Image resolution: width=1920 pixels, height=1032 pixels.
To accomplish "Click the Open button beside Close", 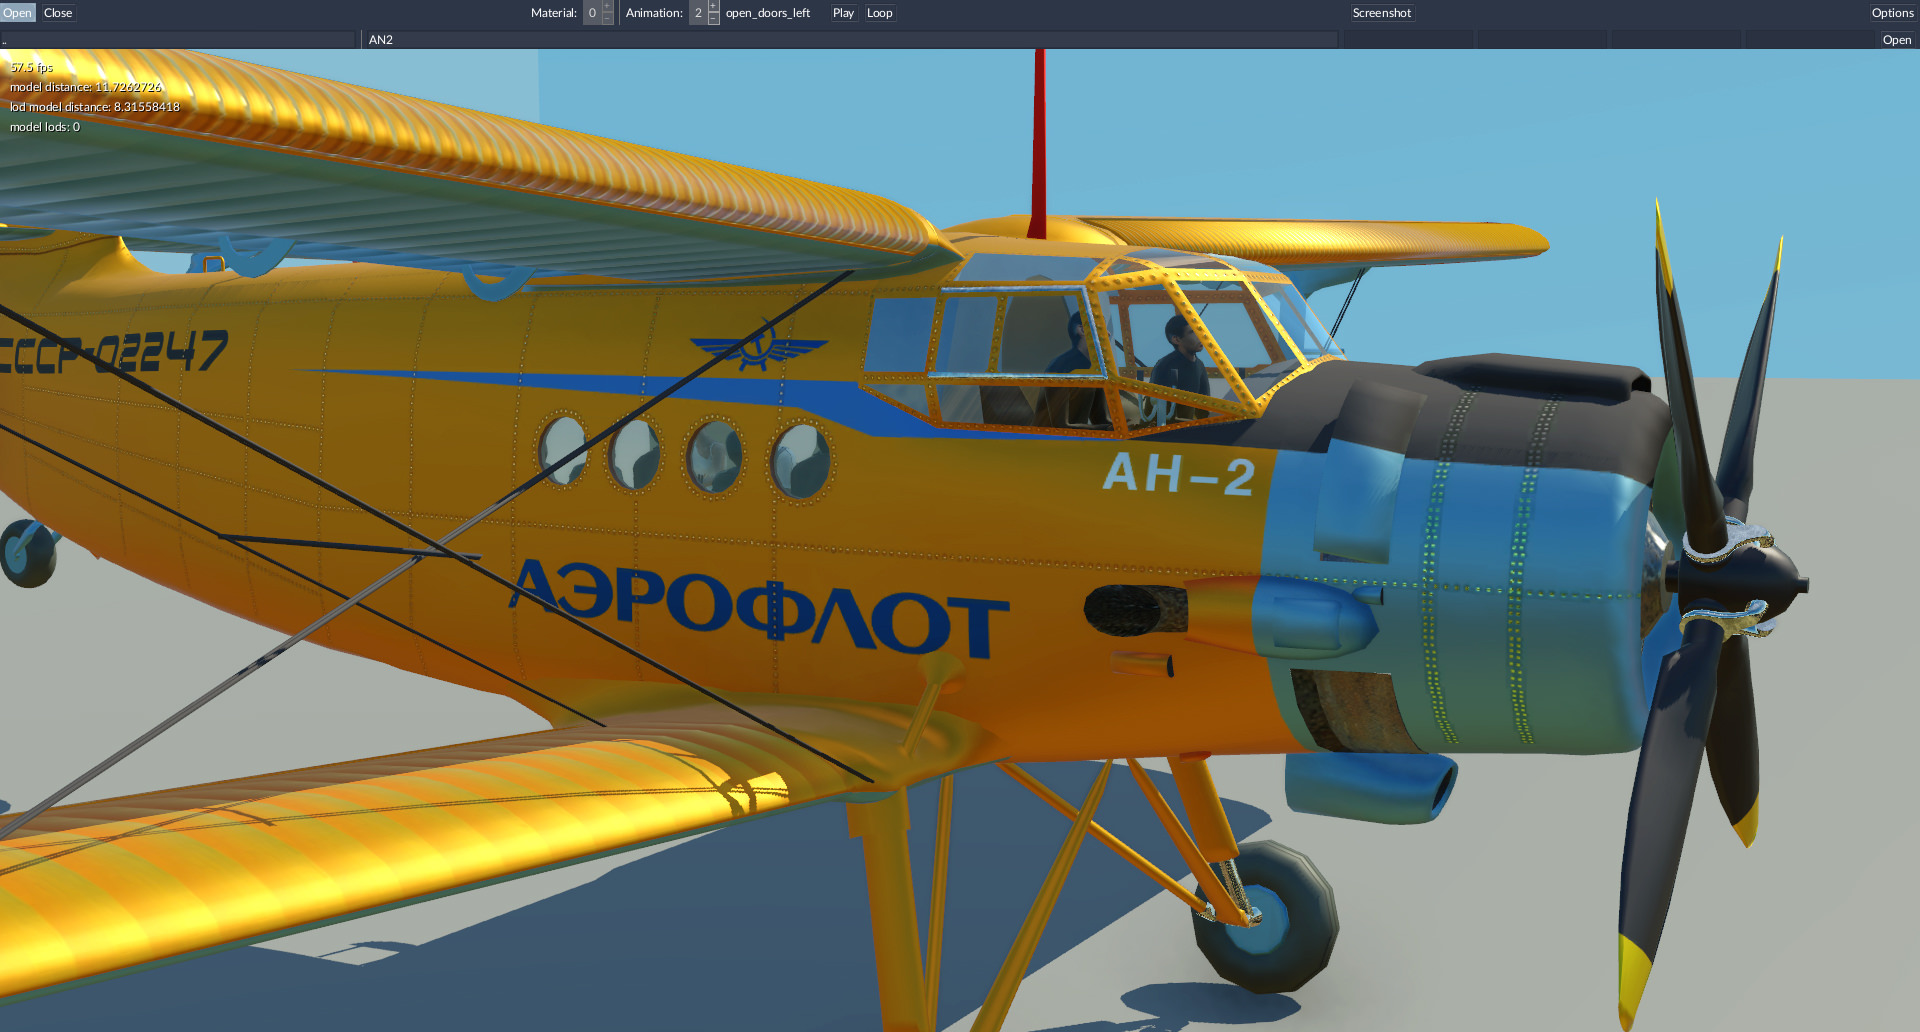I will (18, 13).
